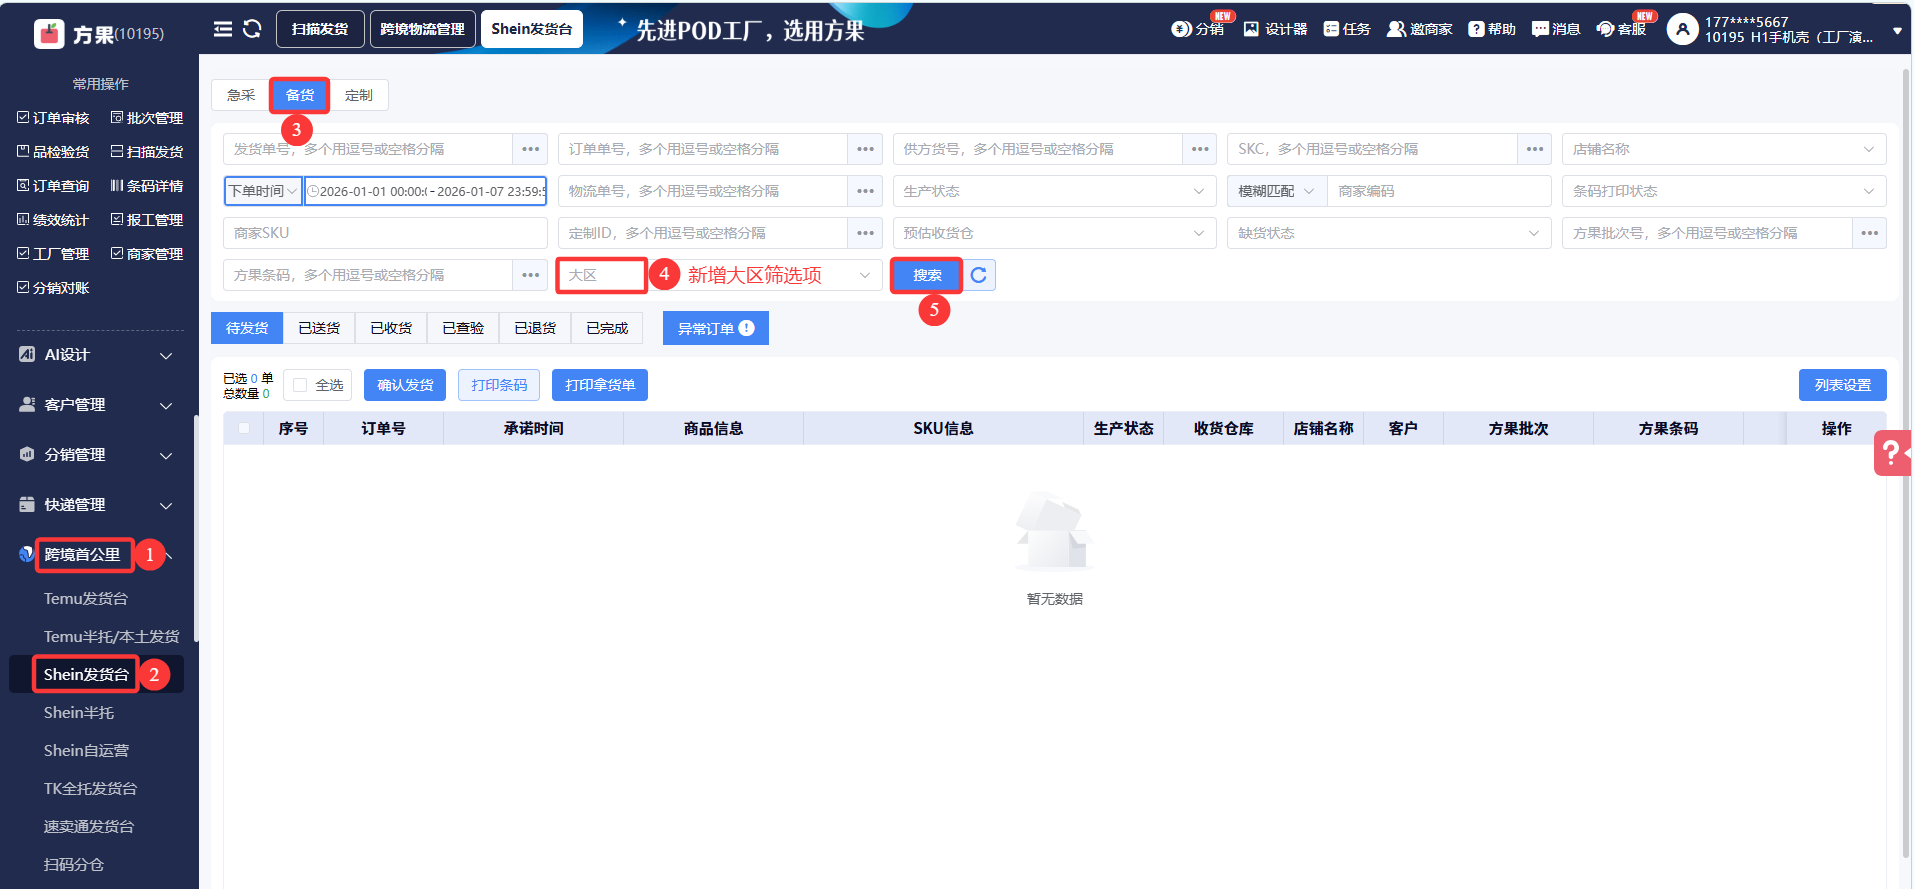1914x889 pixels.
Task: Click the 商家SKU input field
Action: (x=385, y=233)
